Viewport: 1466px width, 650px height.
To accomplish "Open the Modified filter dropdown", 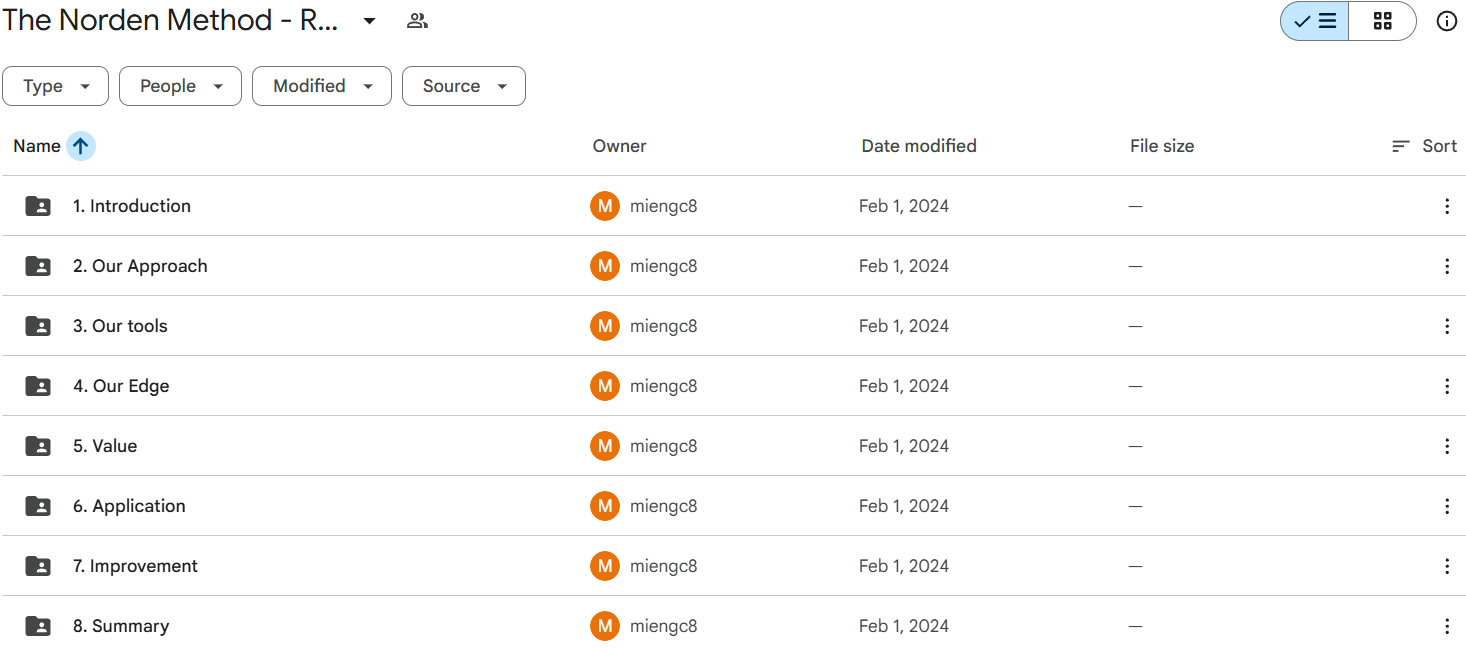I will tap(321, 86).
